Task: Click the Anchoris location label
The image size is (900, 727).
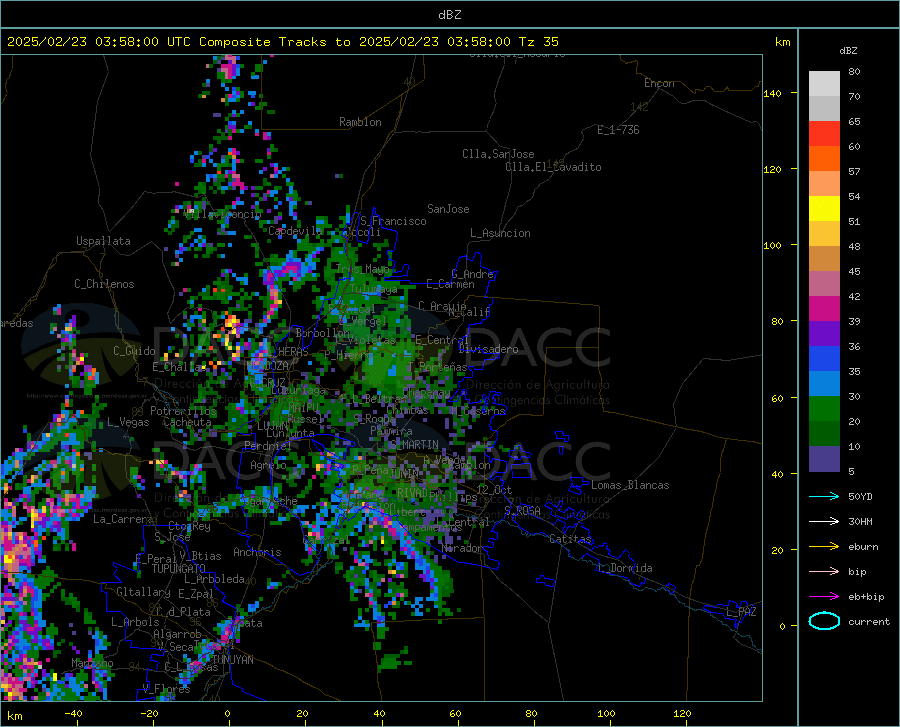Action: click(257, 552)
